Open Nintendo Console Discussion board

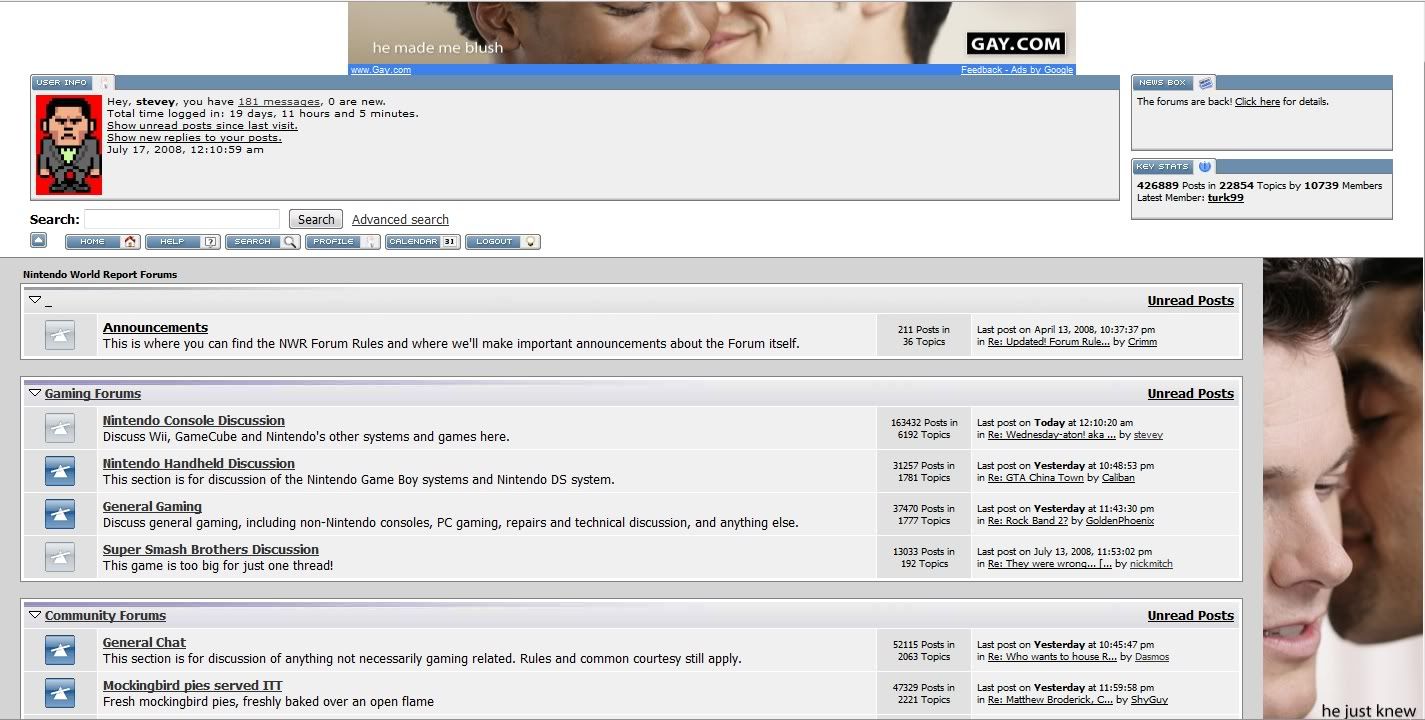point(194,420)
